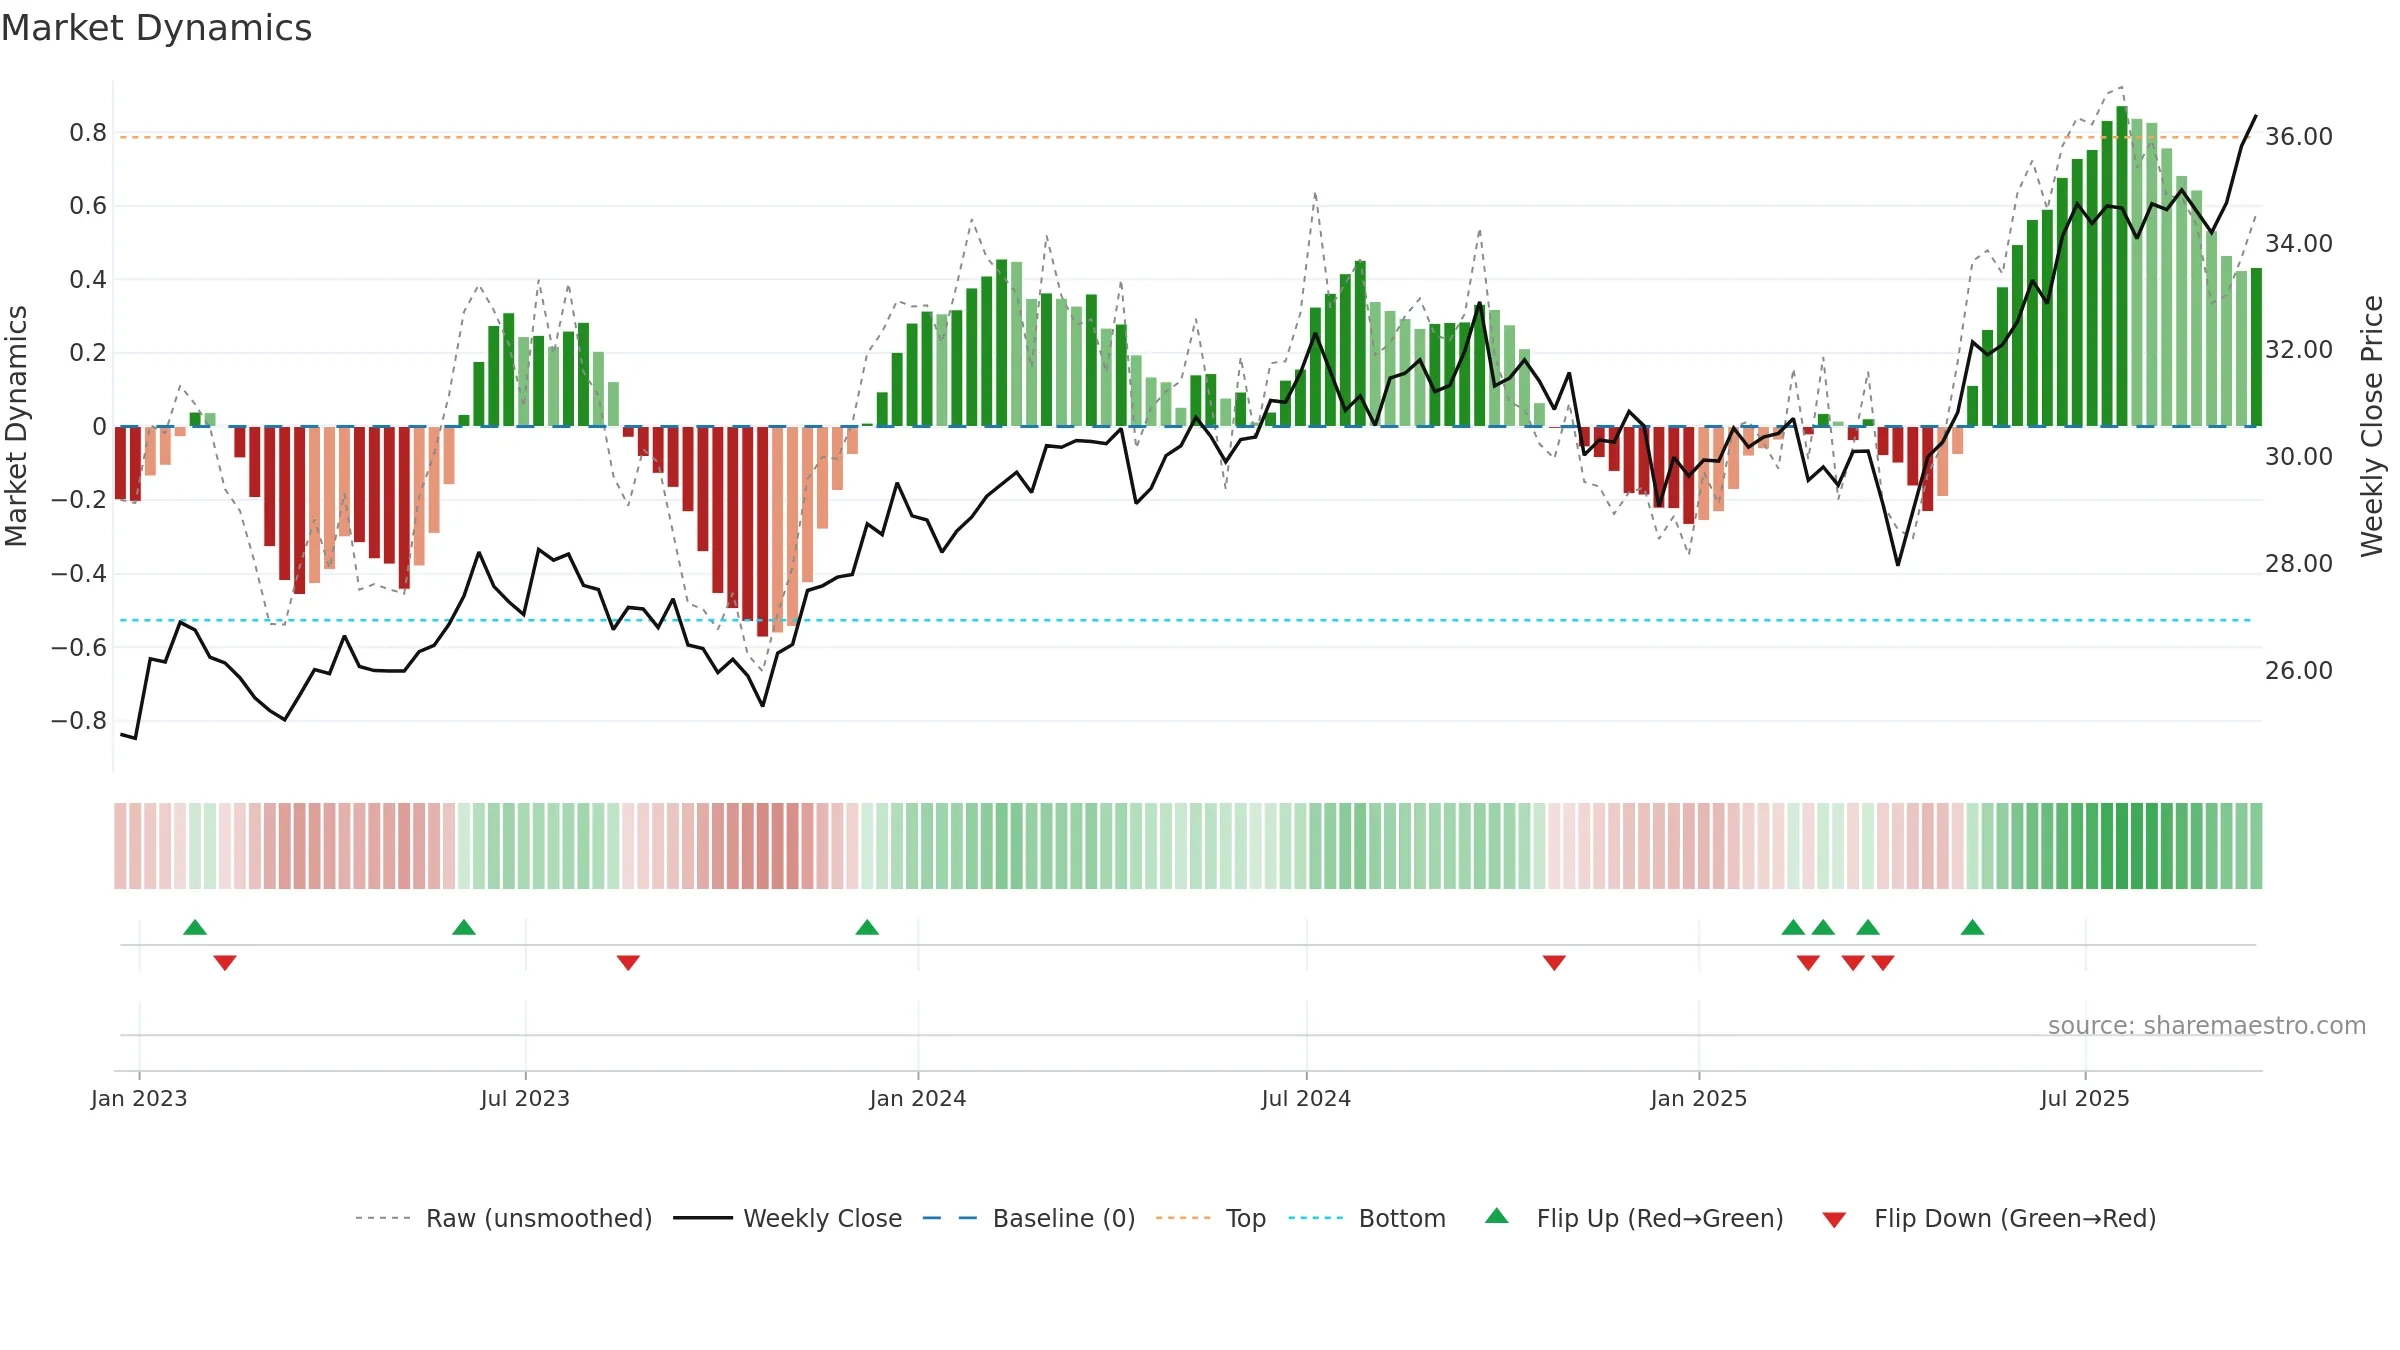Click the red flip-down triangle in Feb 2023

(225, 962)
